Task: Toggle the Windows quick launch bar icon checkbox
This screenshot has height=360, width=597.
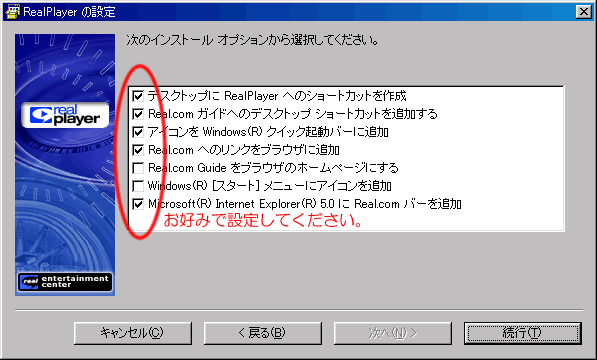Action: pos(138,132)
